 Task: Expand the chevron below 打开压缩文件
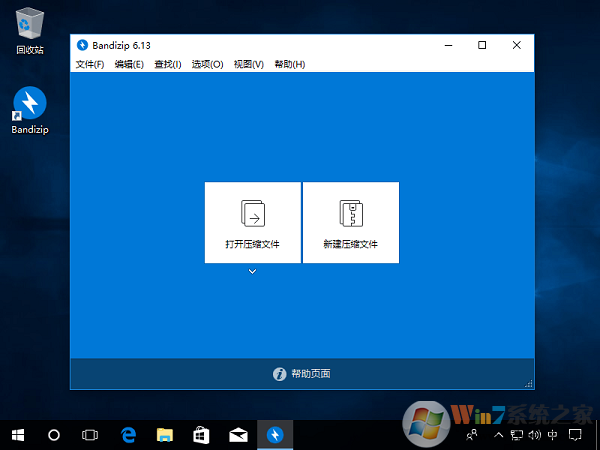pos(252,271)
